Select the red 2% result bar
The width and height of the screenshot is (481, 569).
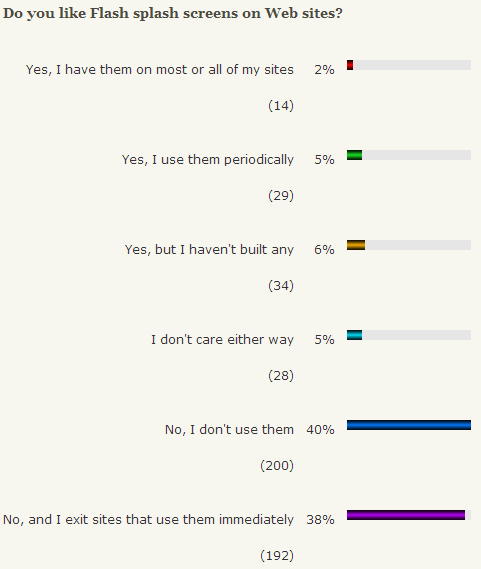(x=350, y=65)
